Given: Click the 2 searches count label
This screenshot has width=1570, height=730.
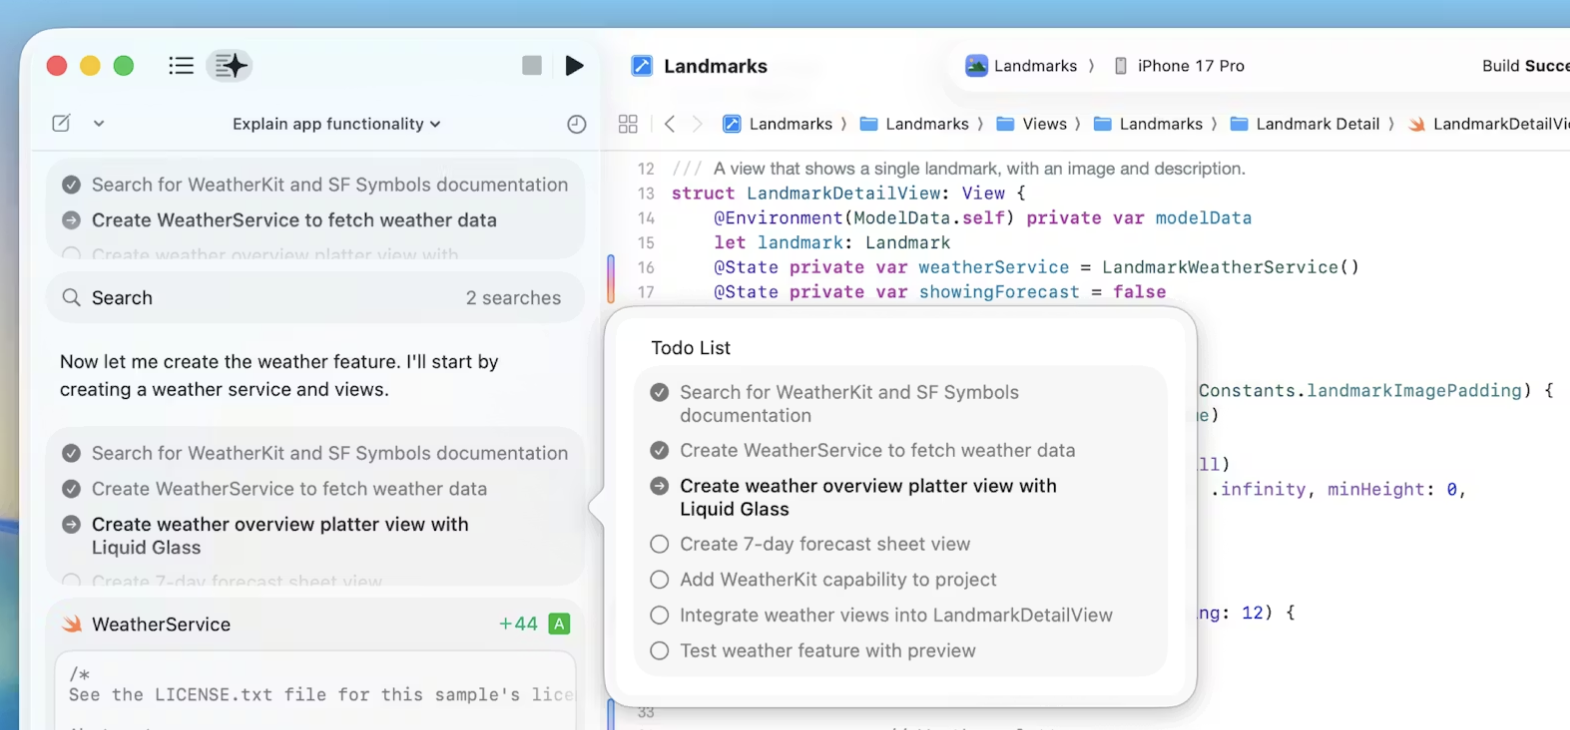Looking at the screenshot, I should pos(513,298).
